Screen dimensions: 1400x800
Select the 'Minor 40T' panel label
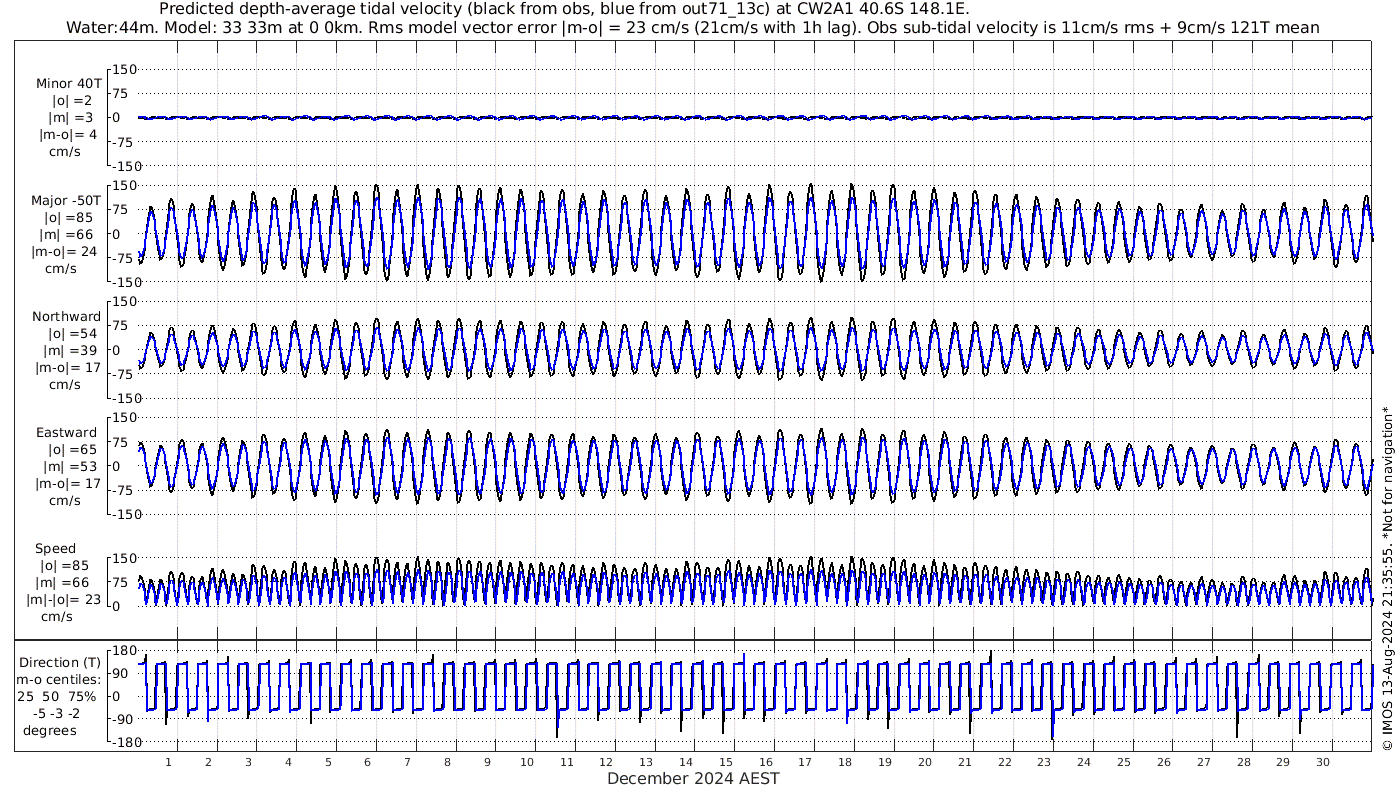tap(68, 83)
